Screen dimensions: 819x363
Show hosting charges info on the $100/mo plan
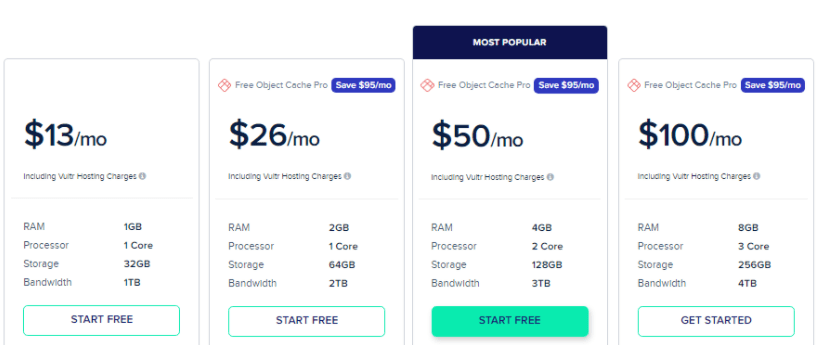point(757,176)
